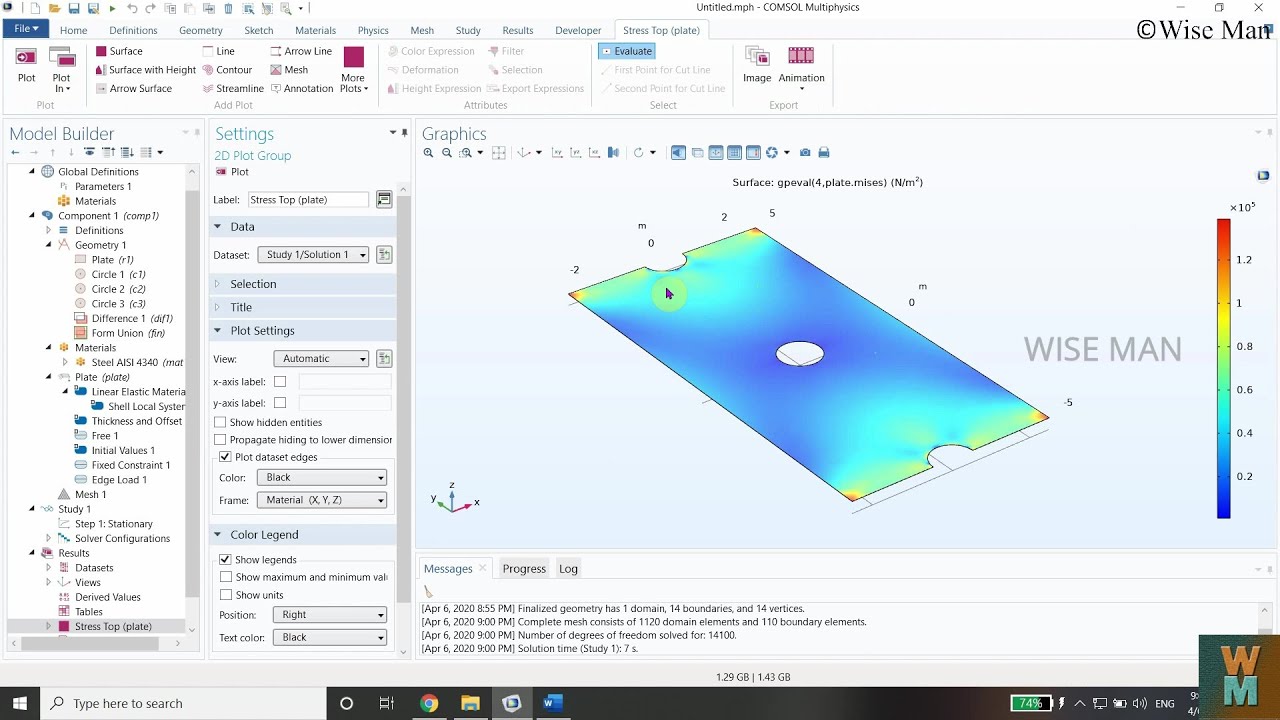1280x720 pixels.
Task: Open the Home ribbon tab
Action: [x=73, y=30]
